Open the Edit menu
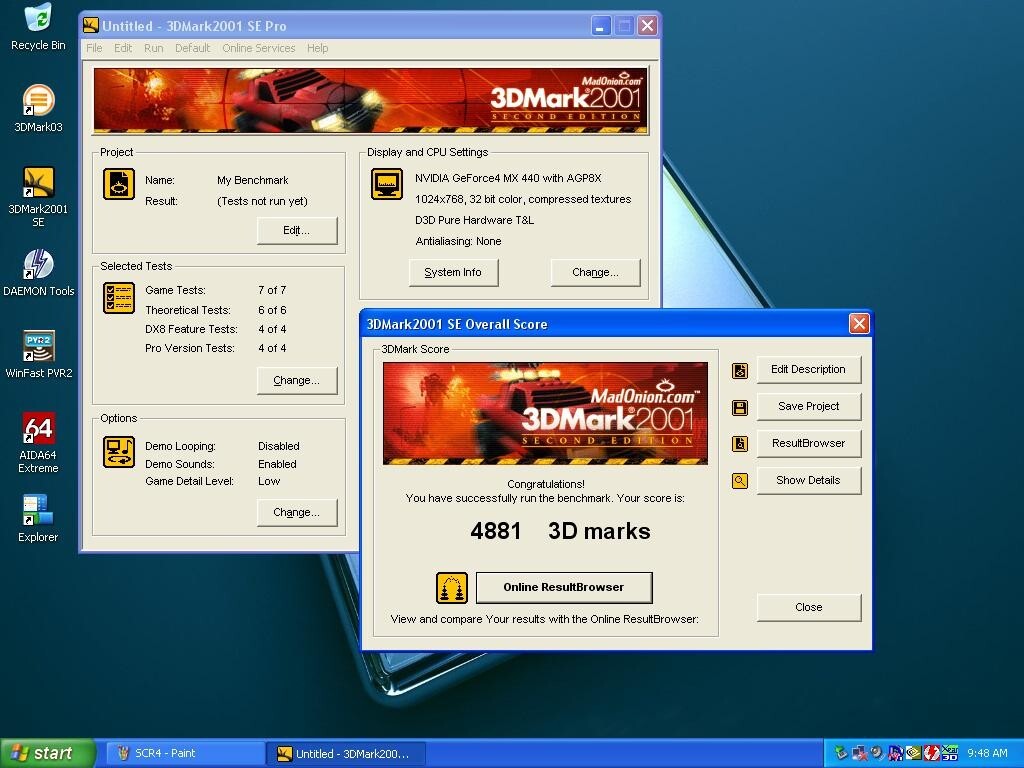 click(x=123, y=48)
